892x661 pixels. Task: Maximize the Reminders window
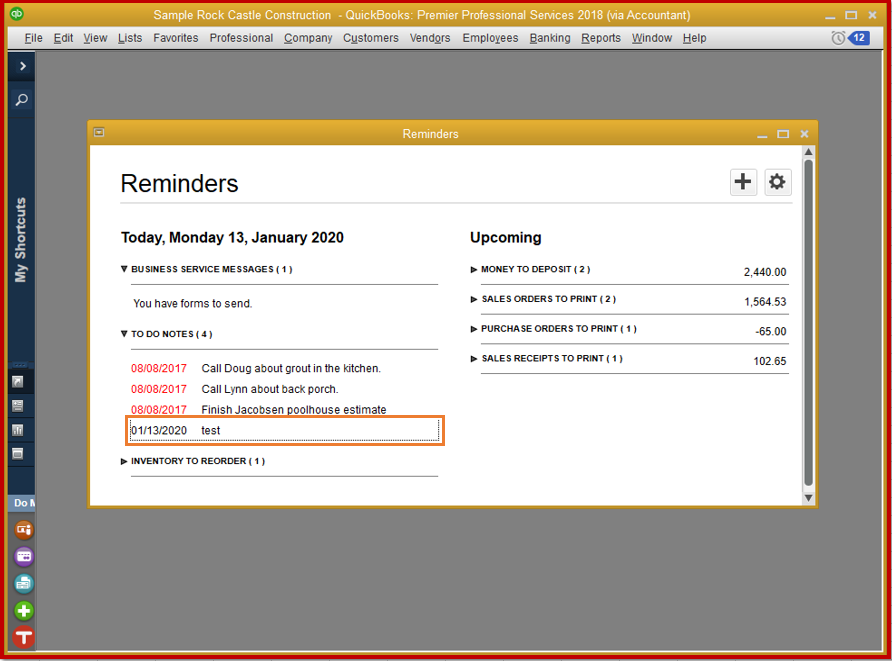783,134
